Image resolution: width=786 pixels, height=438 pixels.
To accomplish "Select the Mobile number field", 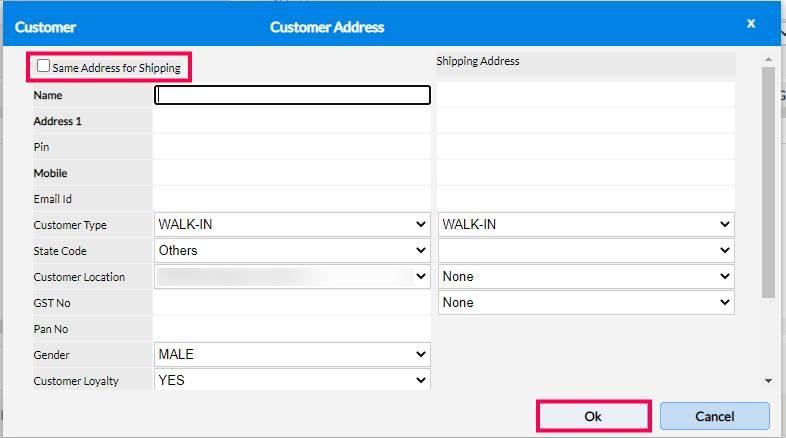I will pyautogui.click(x=292, y=173).
